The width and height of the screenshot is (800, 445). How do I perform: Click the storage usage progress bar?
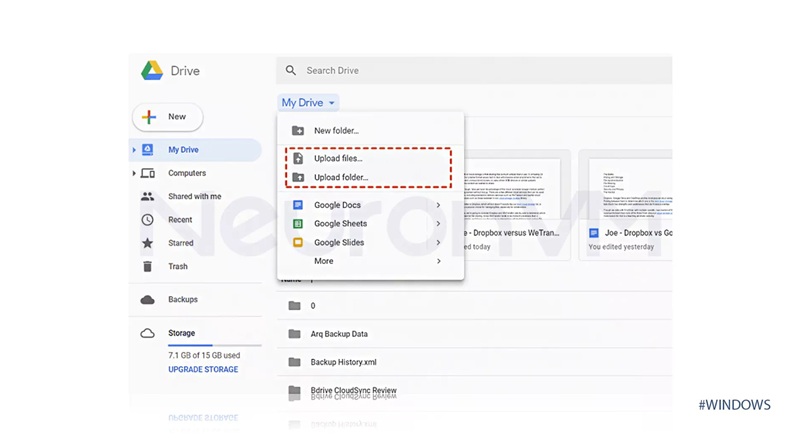pos(215,345)
